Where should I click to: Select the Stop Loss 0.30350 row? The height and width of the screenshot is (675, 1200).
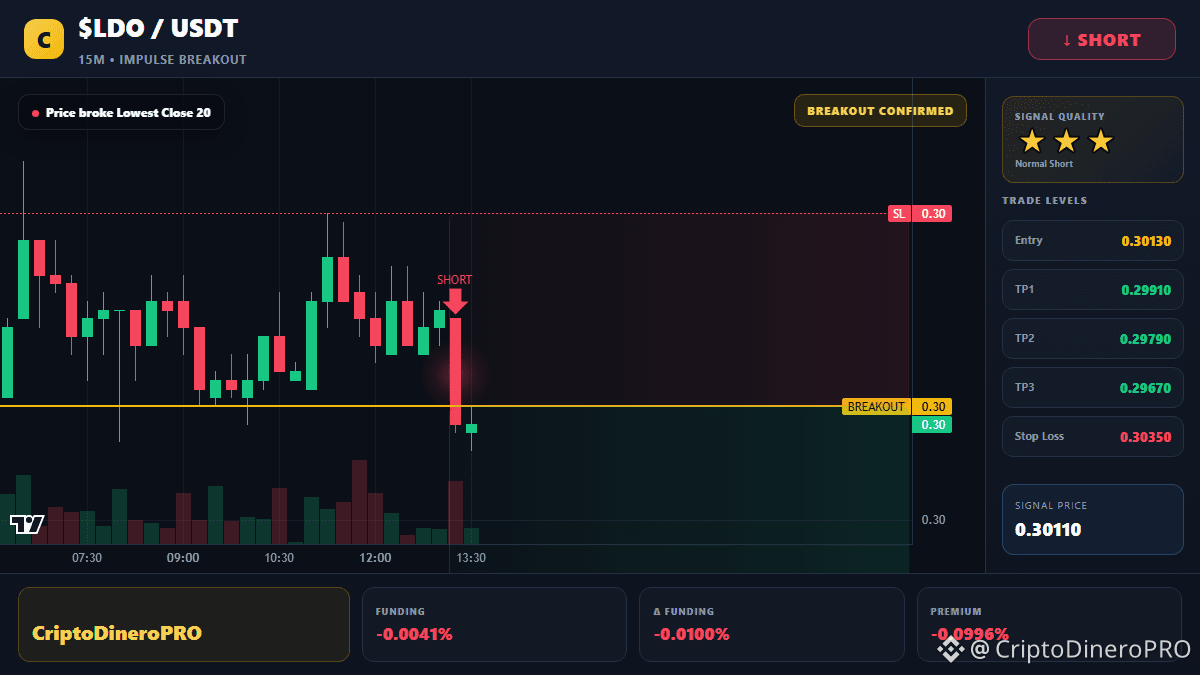tap(1092, 436)
